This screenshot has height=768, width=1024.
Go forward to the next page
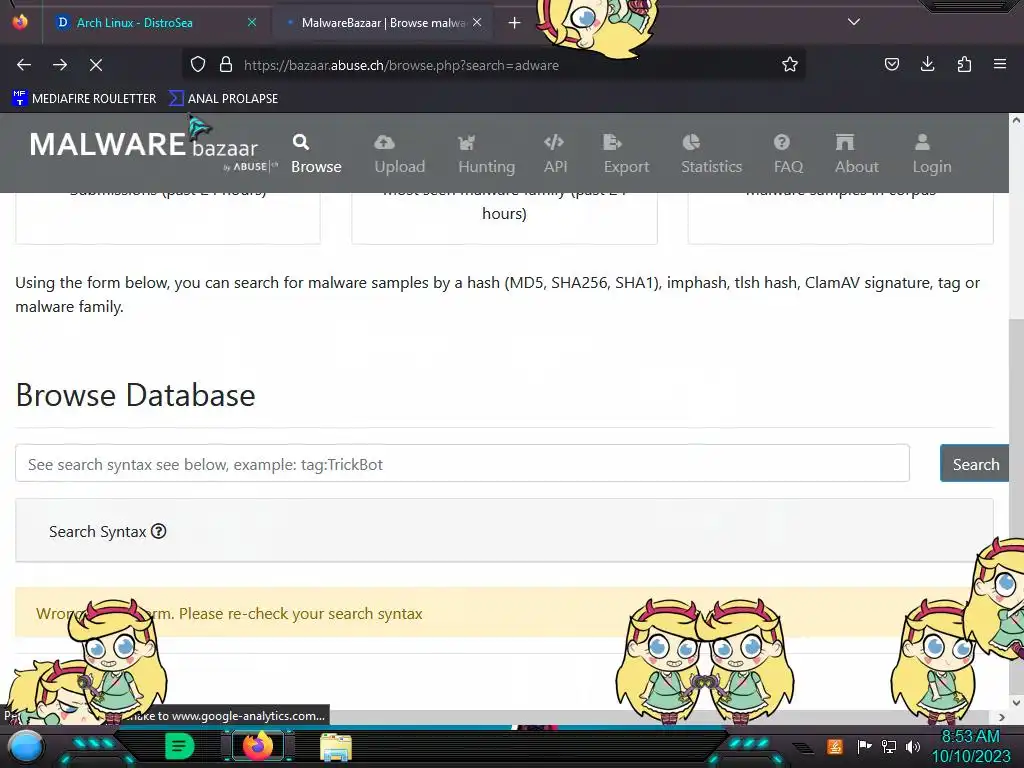tap(60, 65)
